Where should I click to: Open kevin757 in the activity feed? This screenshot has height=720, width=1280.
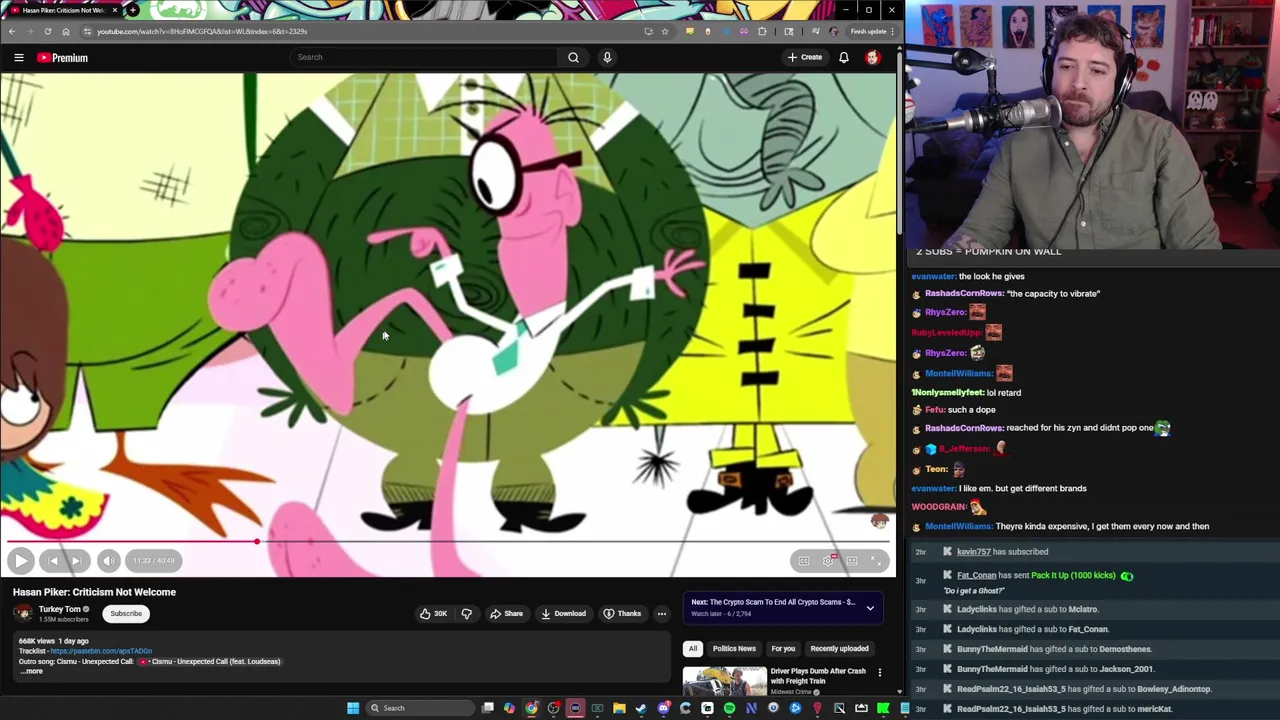(x=973, y=552)
